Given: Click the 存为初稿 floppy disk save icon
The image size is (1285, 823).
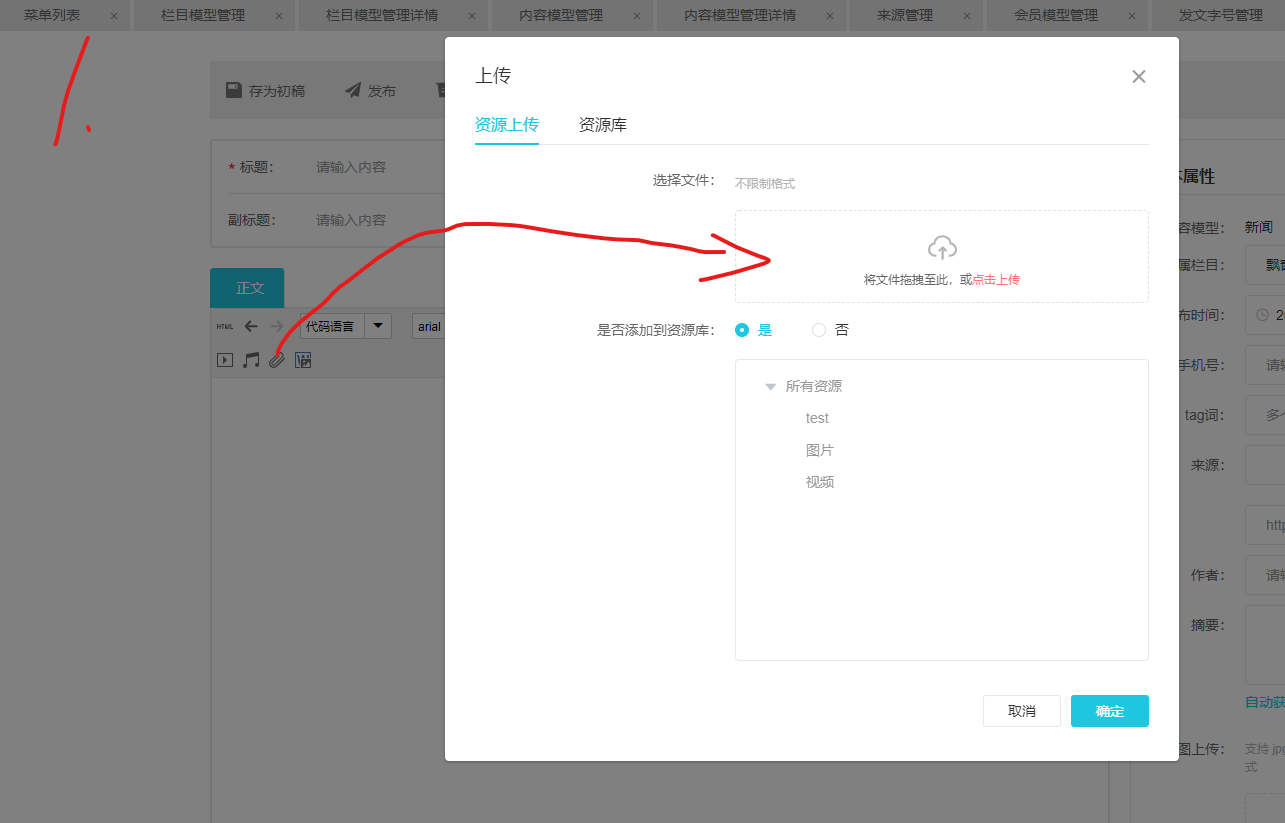Looking at the screenshot, I should point(234,90).
